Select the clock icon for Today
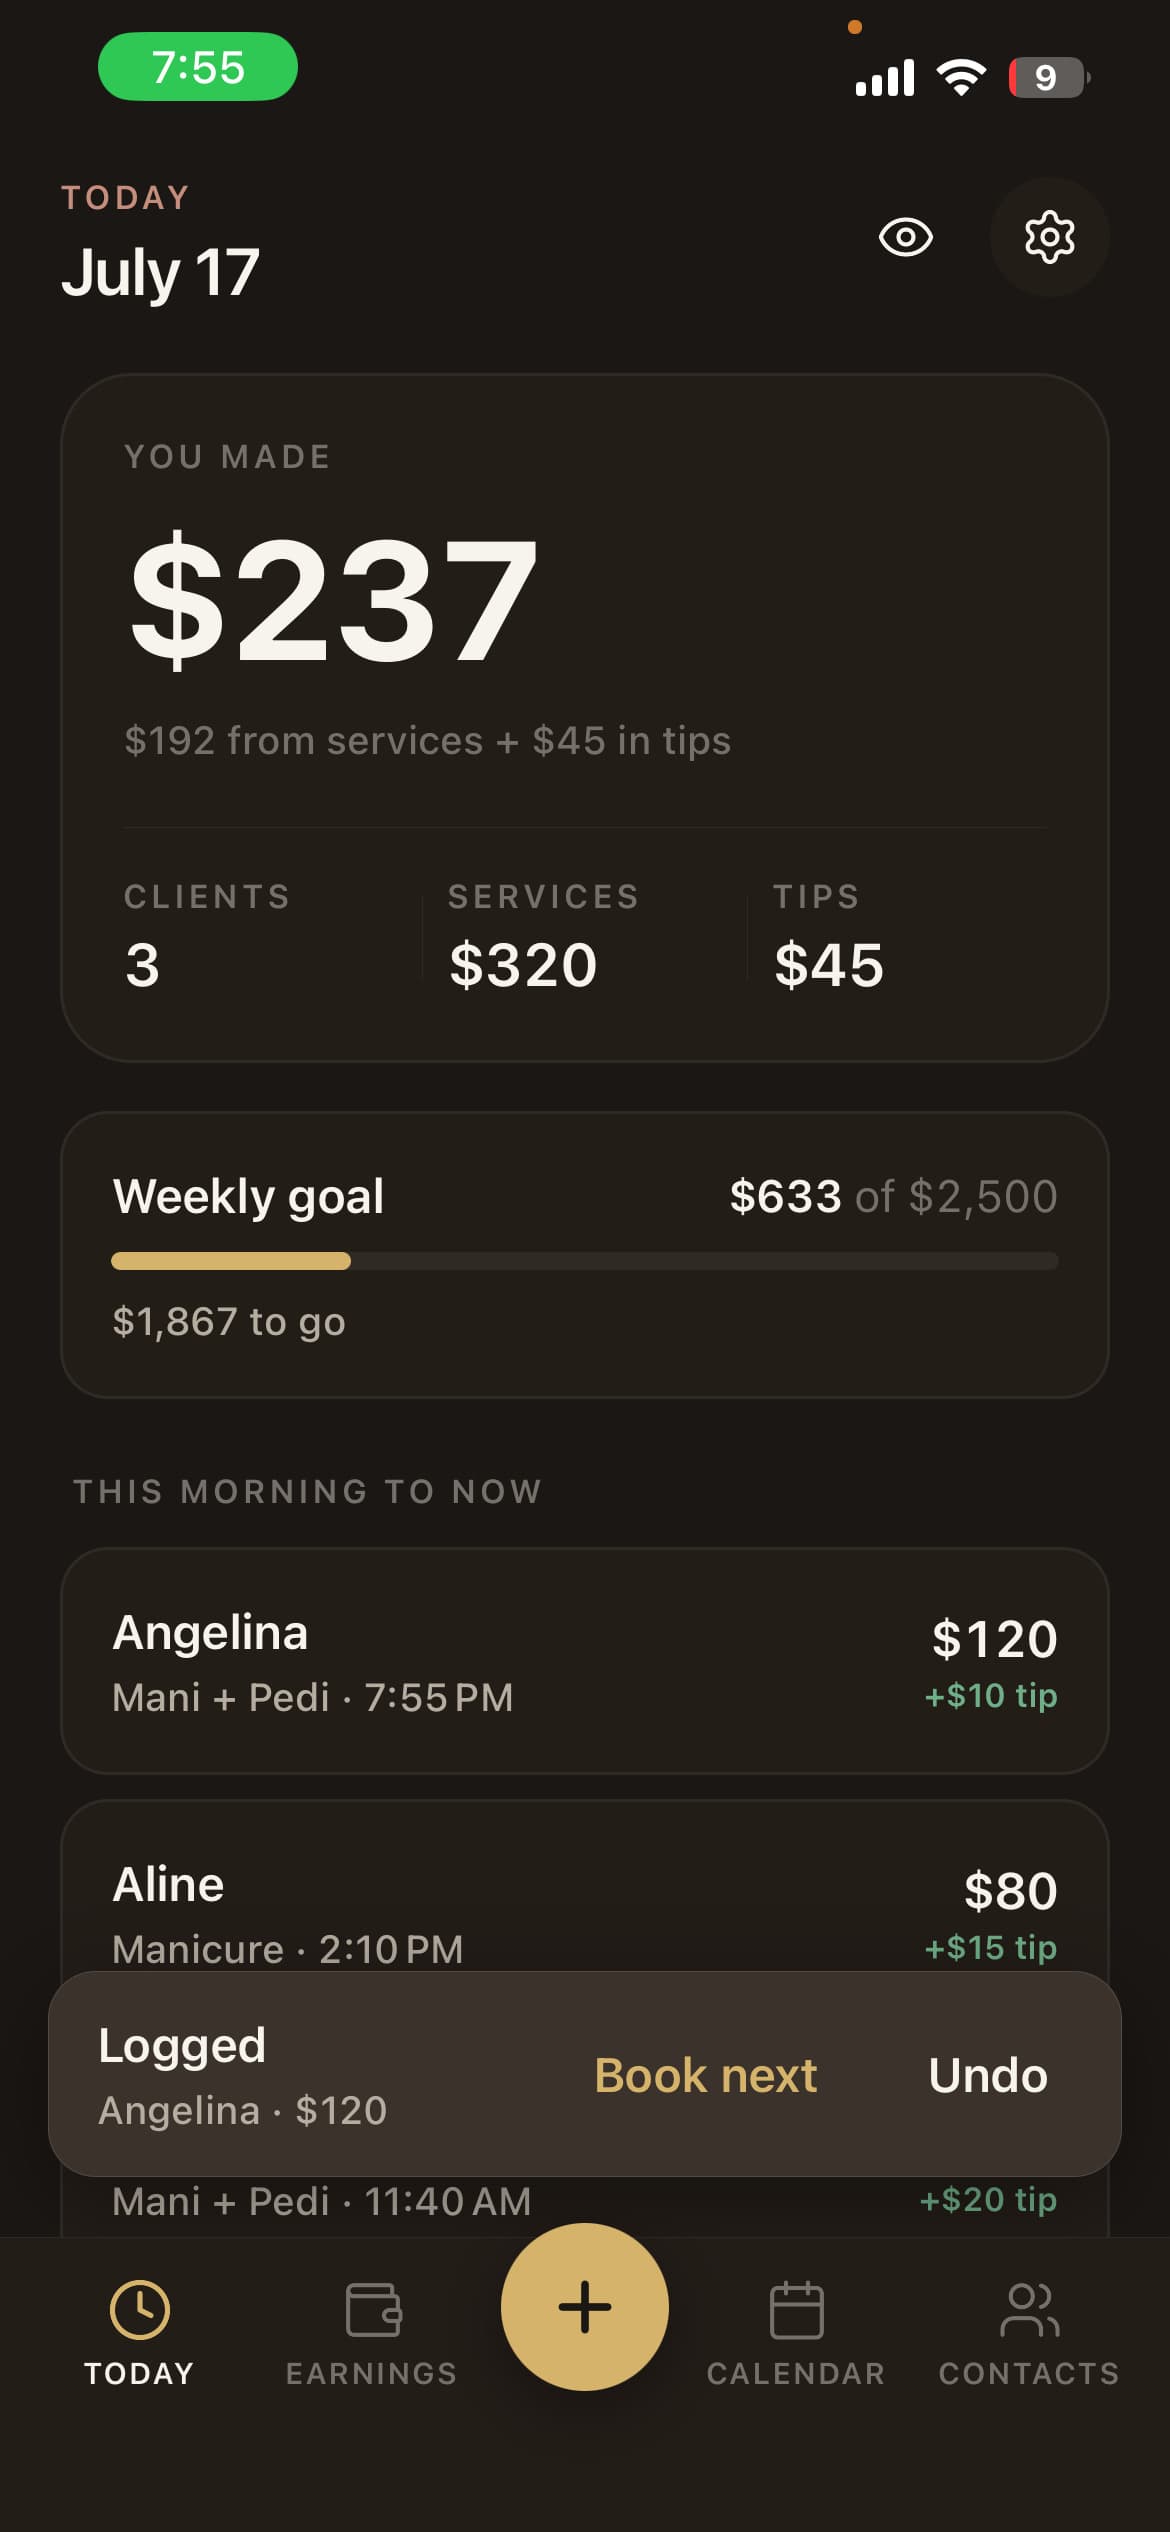 pos(139,2309)
